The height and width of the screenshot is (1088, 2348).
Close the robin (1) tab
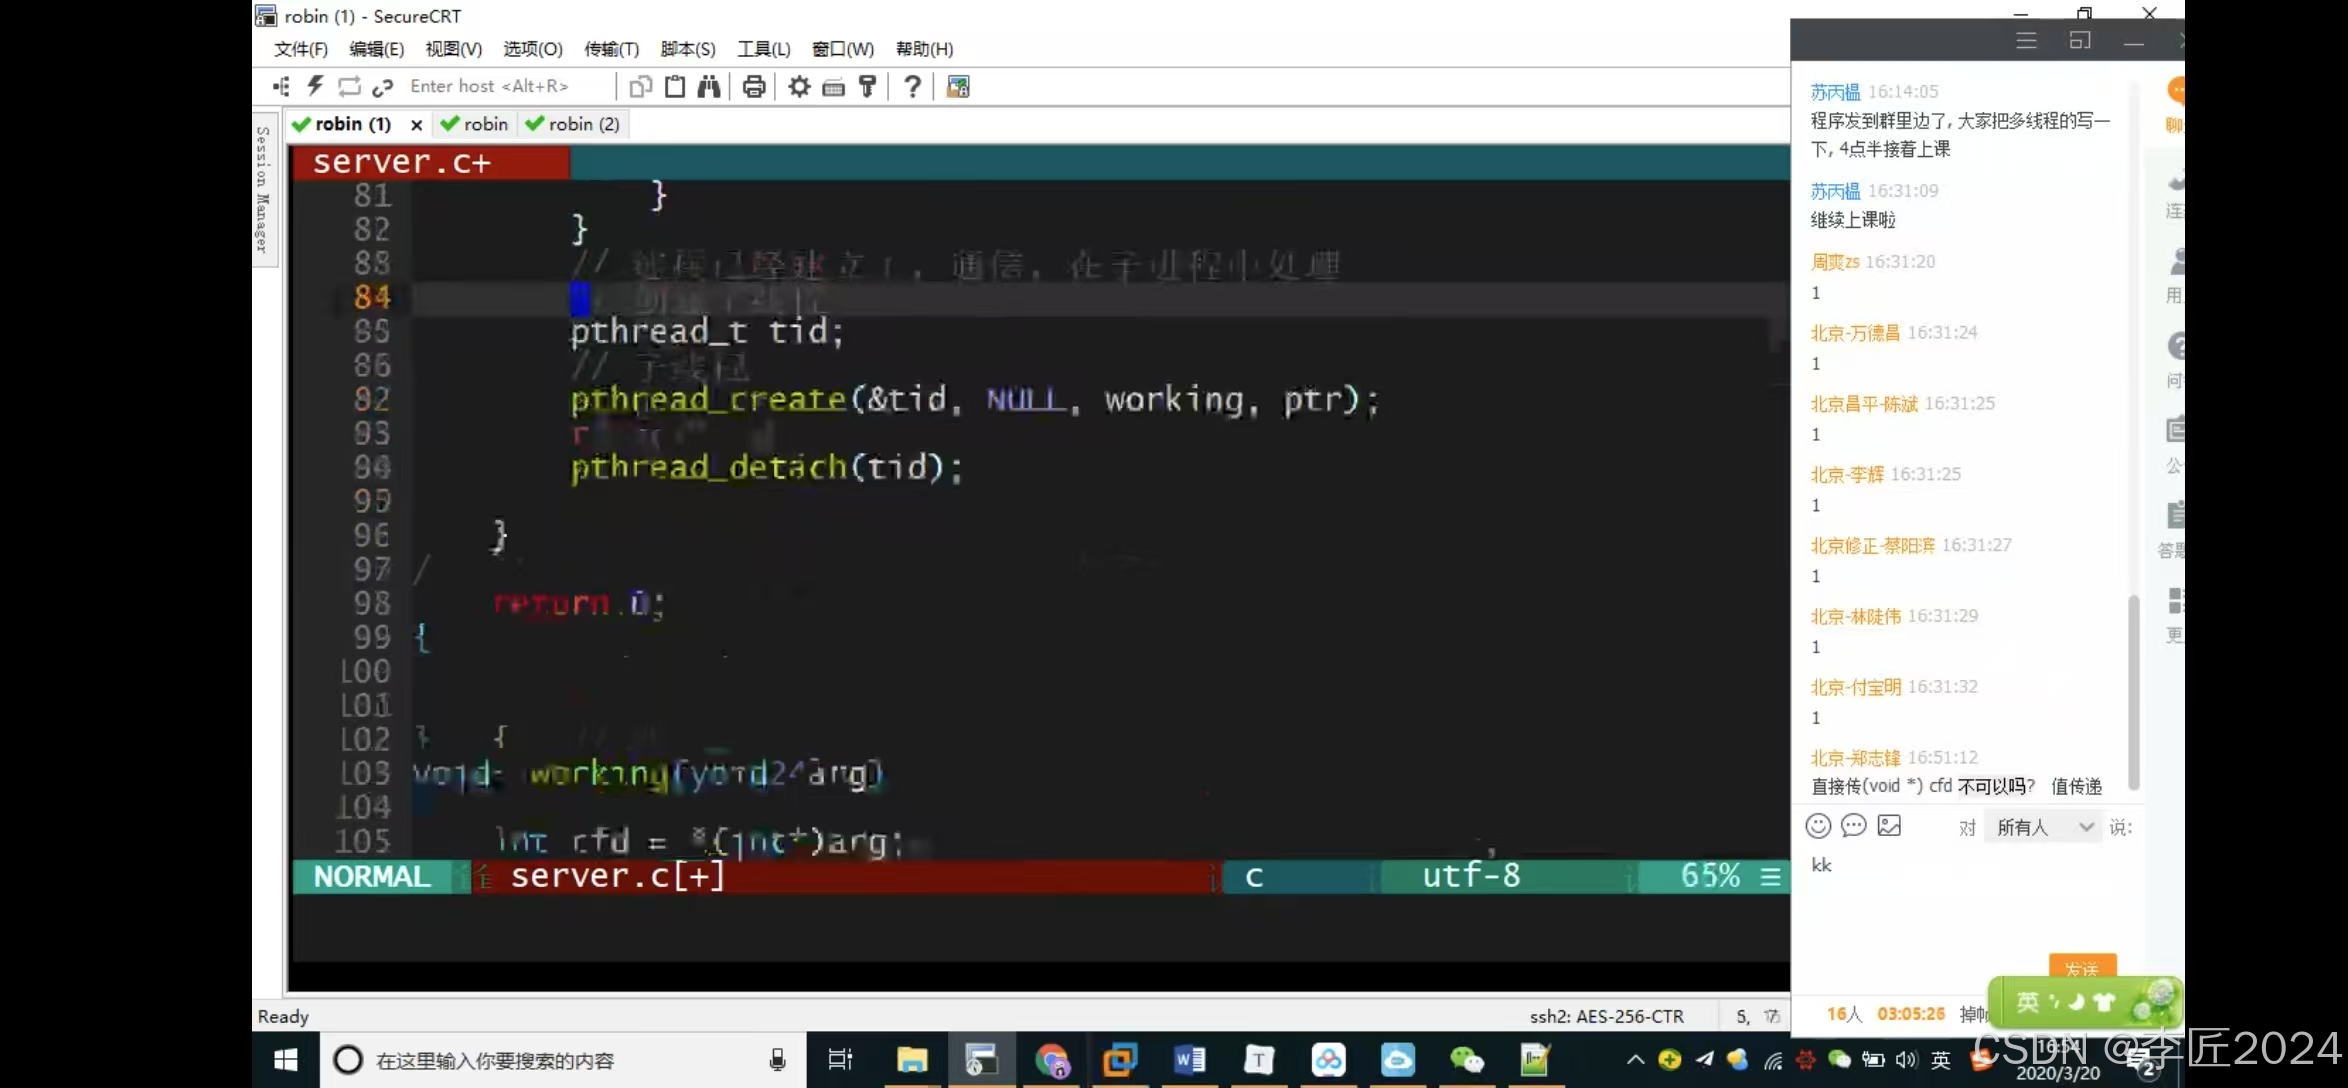tap(416, 125)
